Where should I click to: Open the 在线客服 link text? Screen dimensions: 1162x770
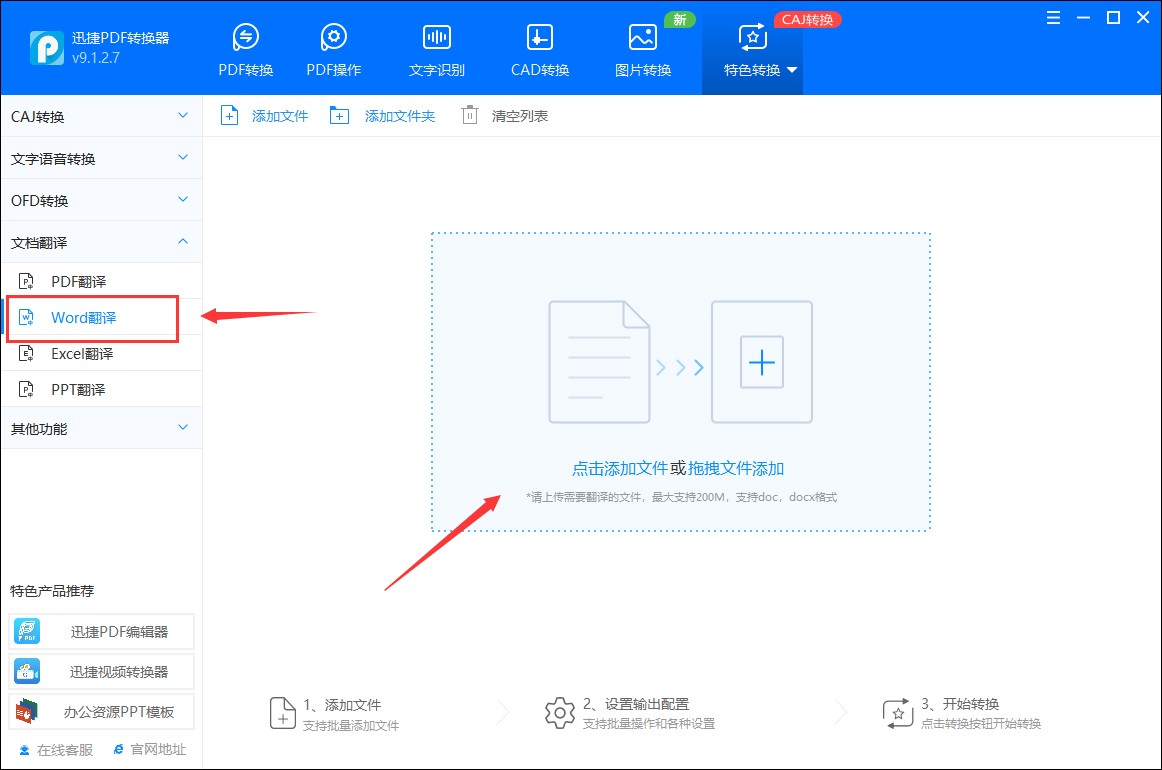click(x=65, y=750)
